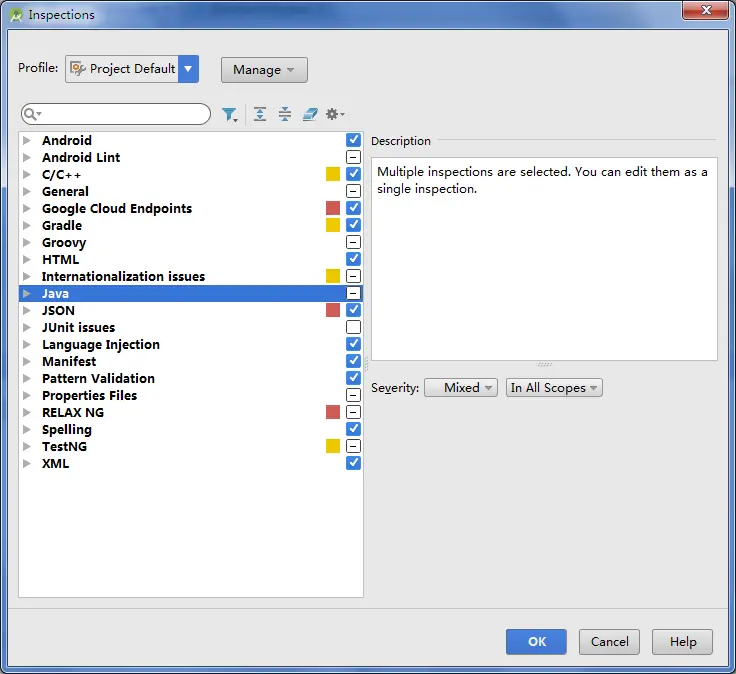Expand the Gradle tree node arrow
The height and width of the screenshot is (674, 736).
[x=27, y=225]
